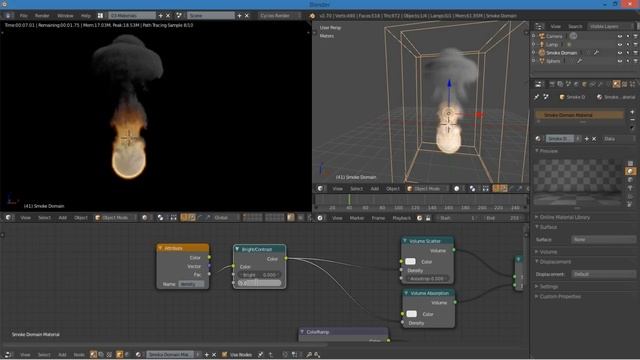Toggle selectability arrow for Smoke Domain
This screenshot has height=360, width=640.
(x=628, y=53)
